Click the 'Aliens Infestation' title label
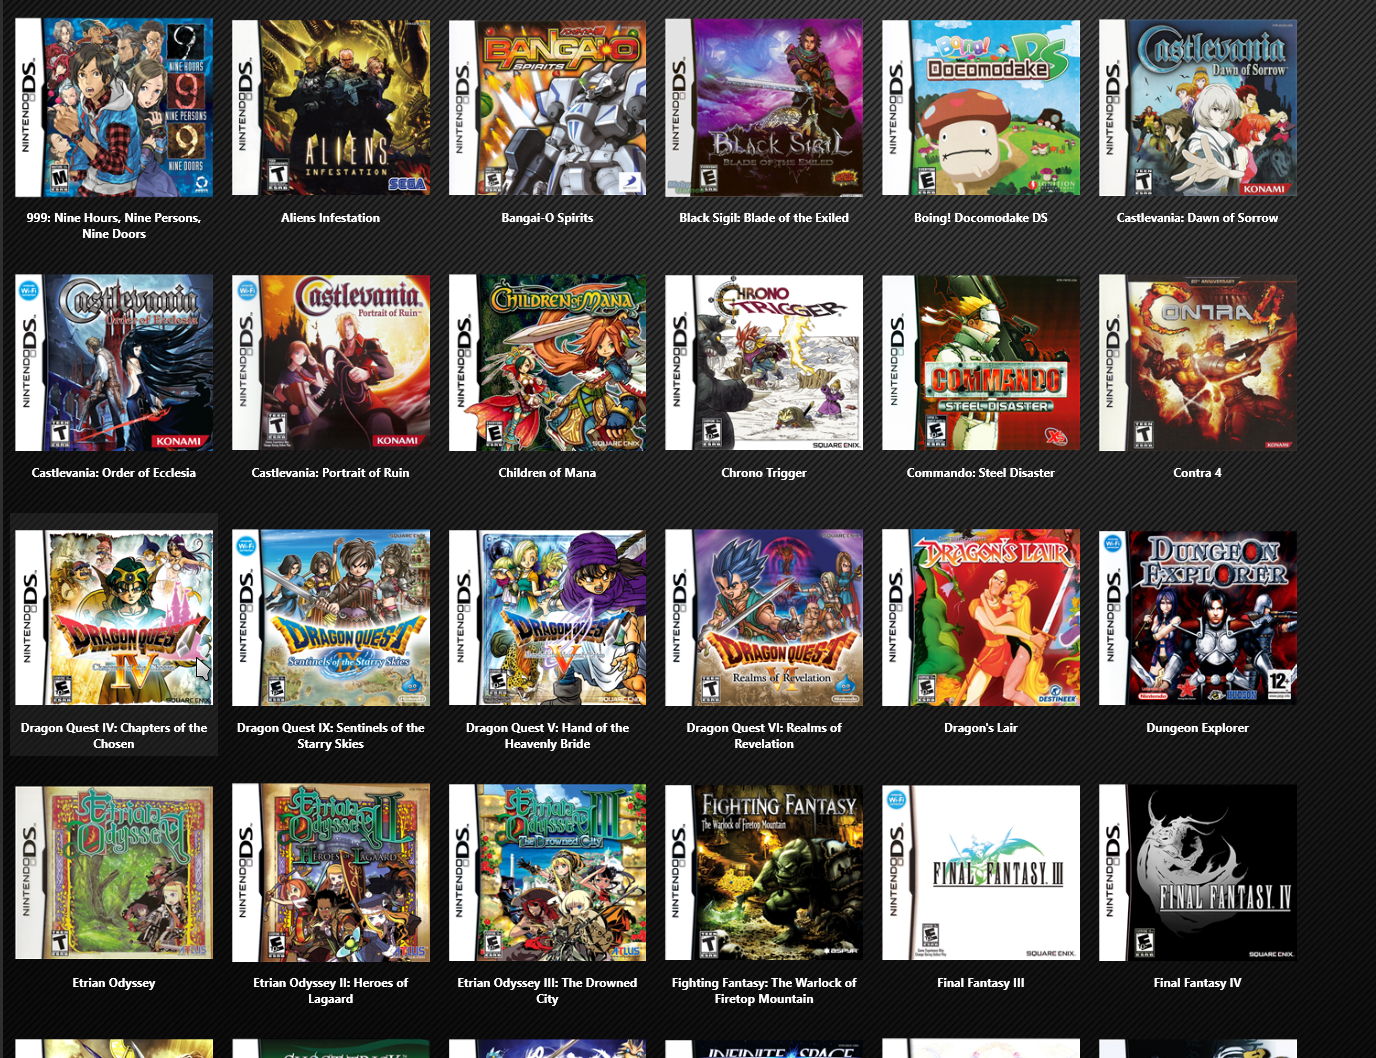The image size is (1376, 1058). coord(331,218)
